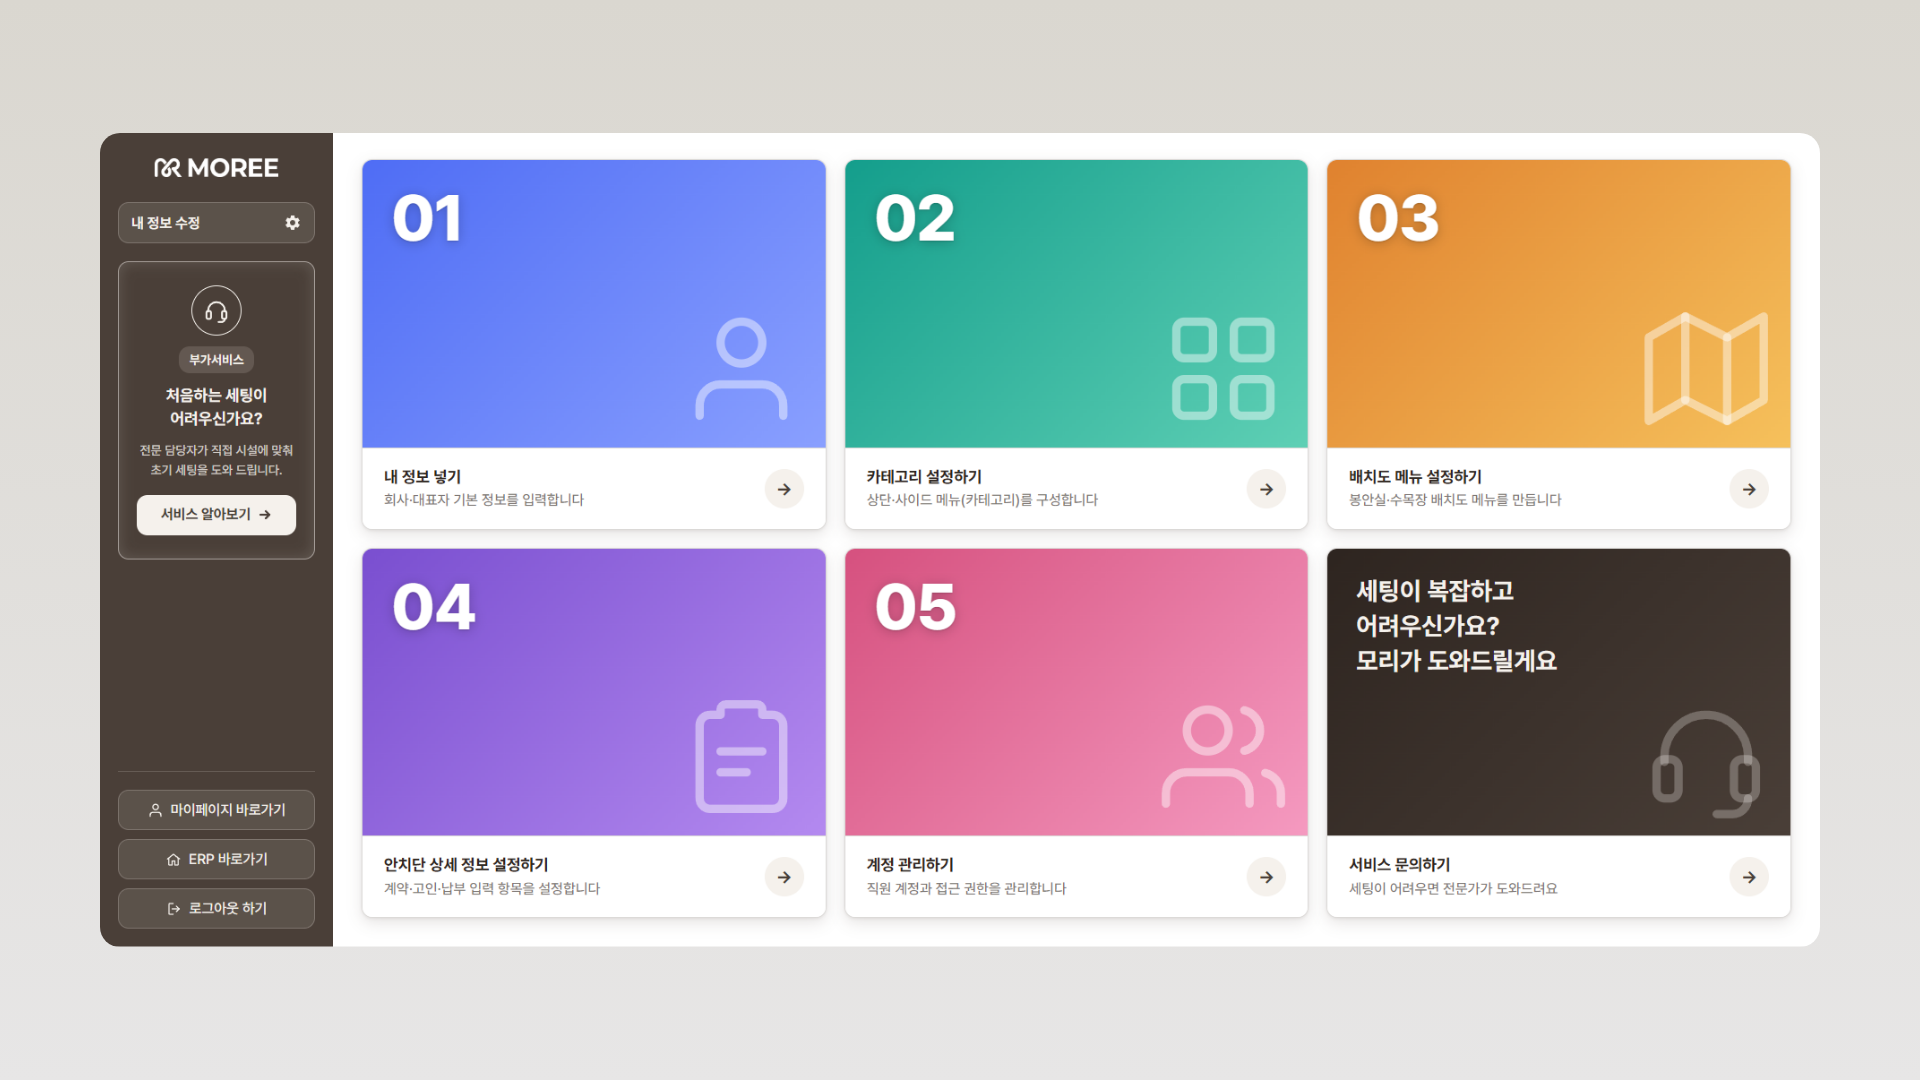The height and width of the screenshot is (1080, 1920).
Task: Go to 마이페이지 바로가기
Action: tap(216, 810)
